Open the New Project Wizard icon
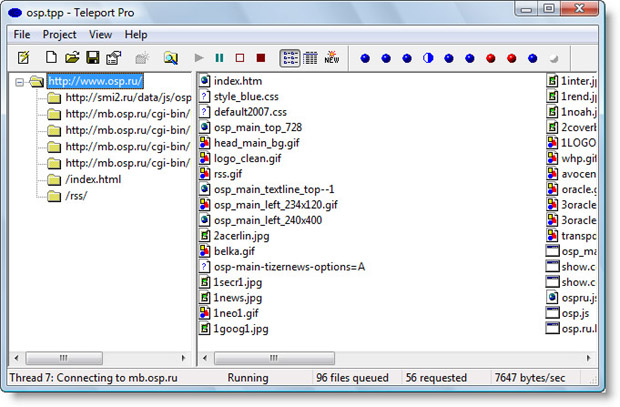This screenshot has height=407, width=620. click(x=24, y=58)
